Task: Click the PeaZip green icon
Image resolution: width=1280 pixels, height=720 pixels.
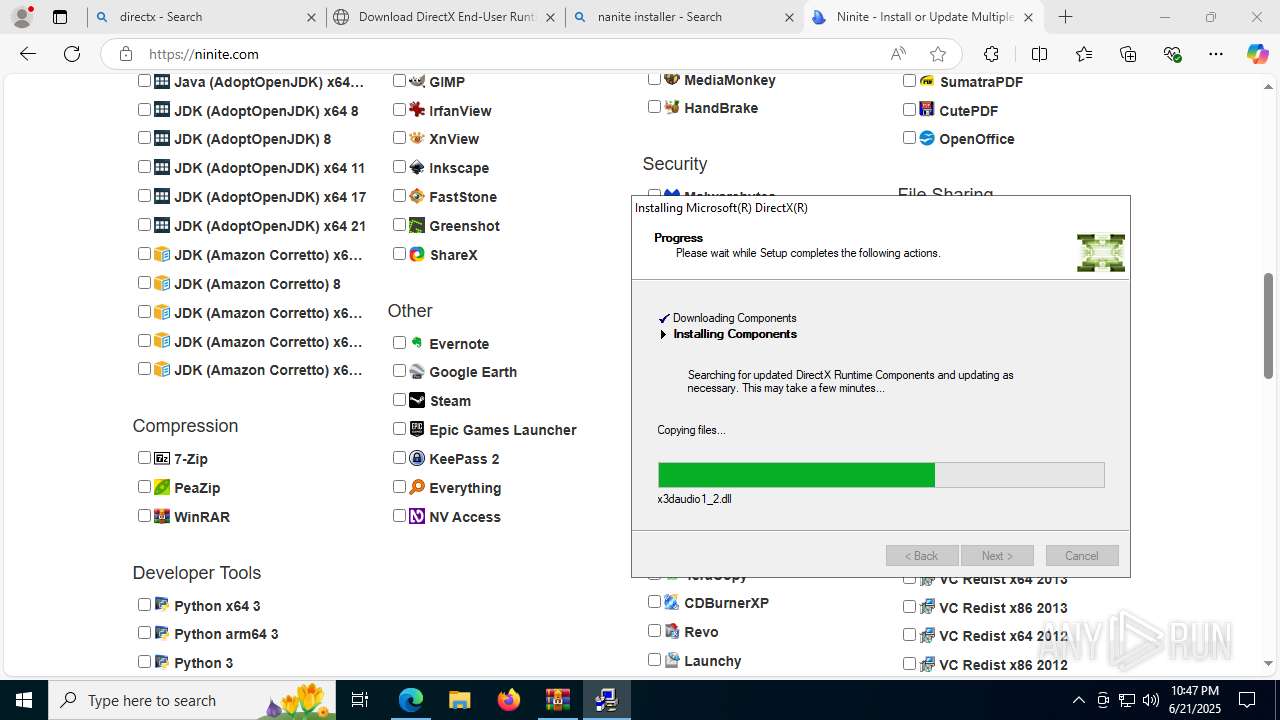Action: (x=162, y=487)
